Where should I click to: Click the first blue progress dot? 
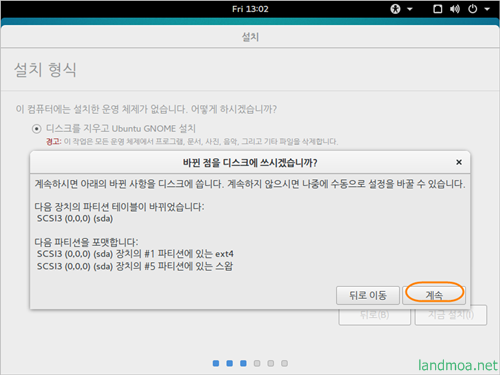coord(216,363)
